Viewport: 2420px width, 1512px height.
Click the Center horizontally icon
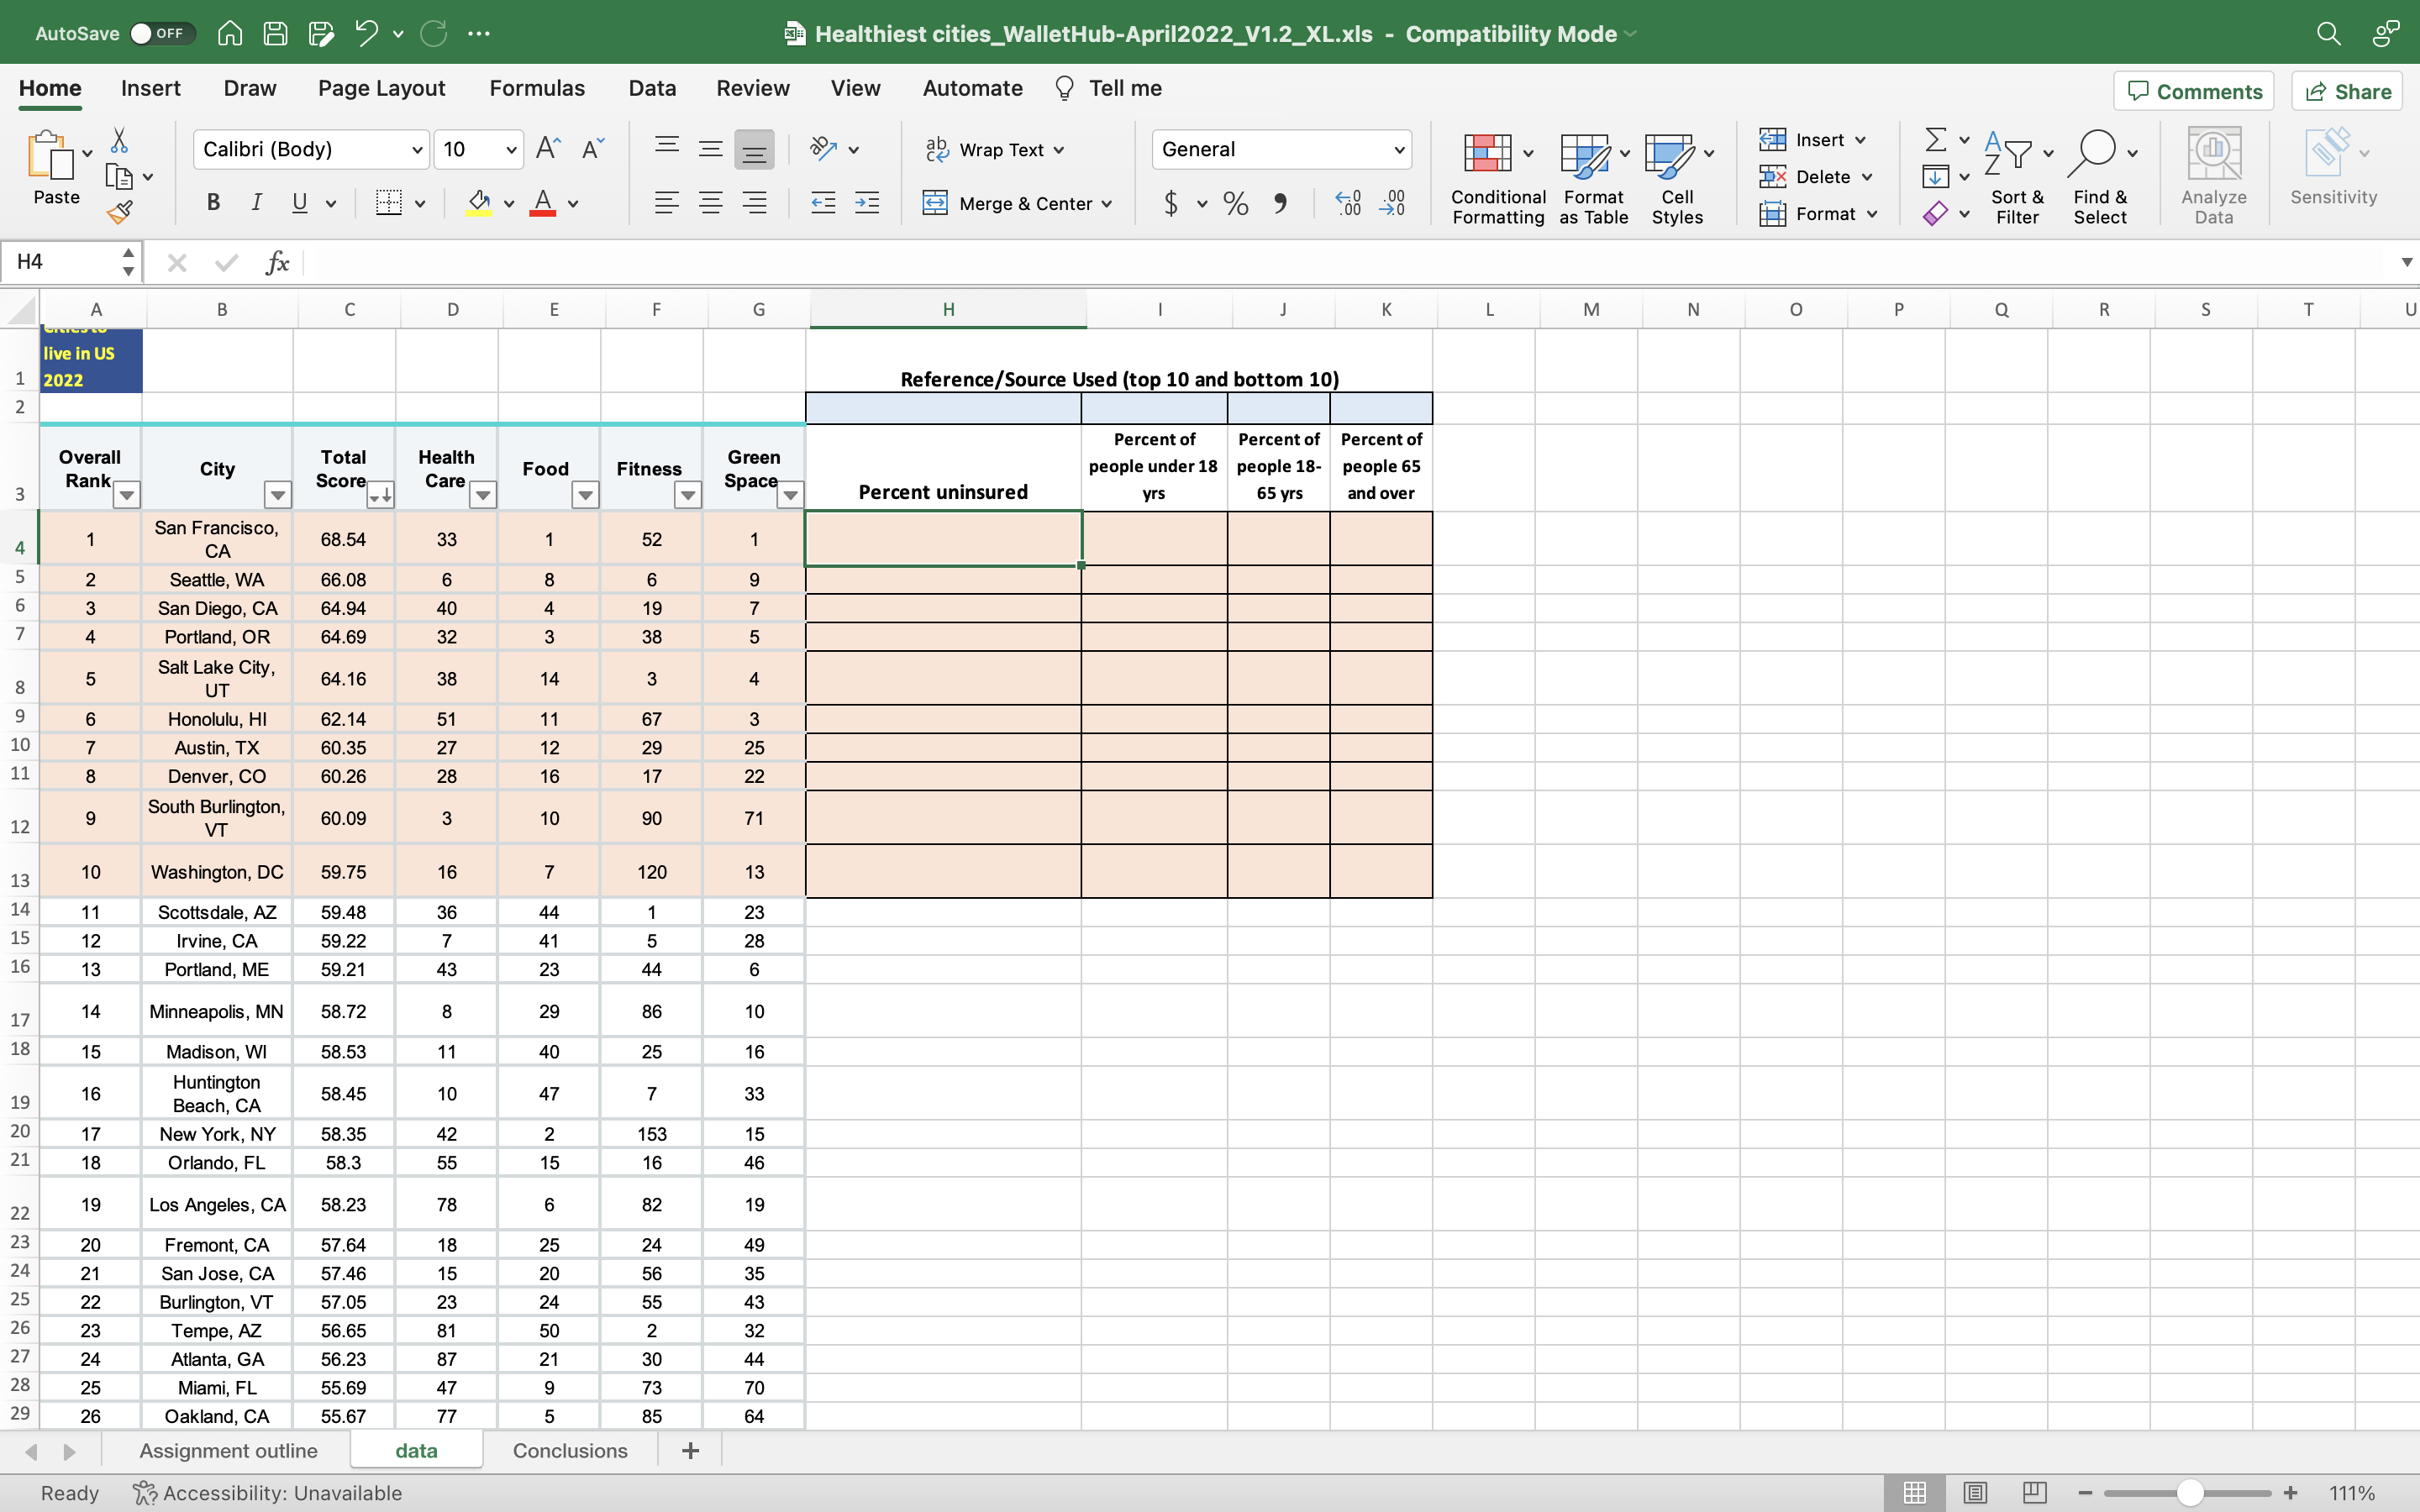point(710,203)
